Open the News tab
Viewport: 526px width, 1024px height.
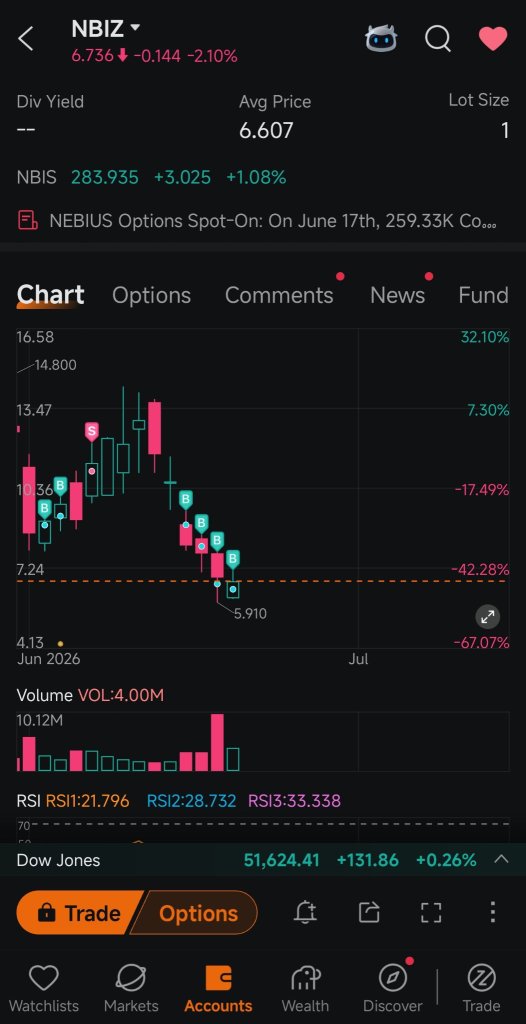(397, 295)
